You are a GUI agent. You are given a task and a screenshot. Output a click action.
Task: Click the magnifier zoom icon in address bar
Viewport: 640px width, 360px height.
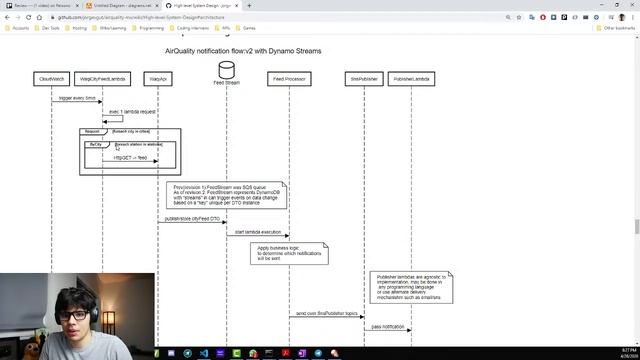point(508,18)
